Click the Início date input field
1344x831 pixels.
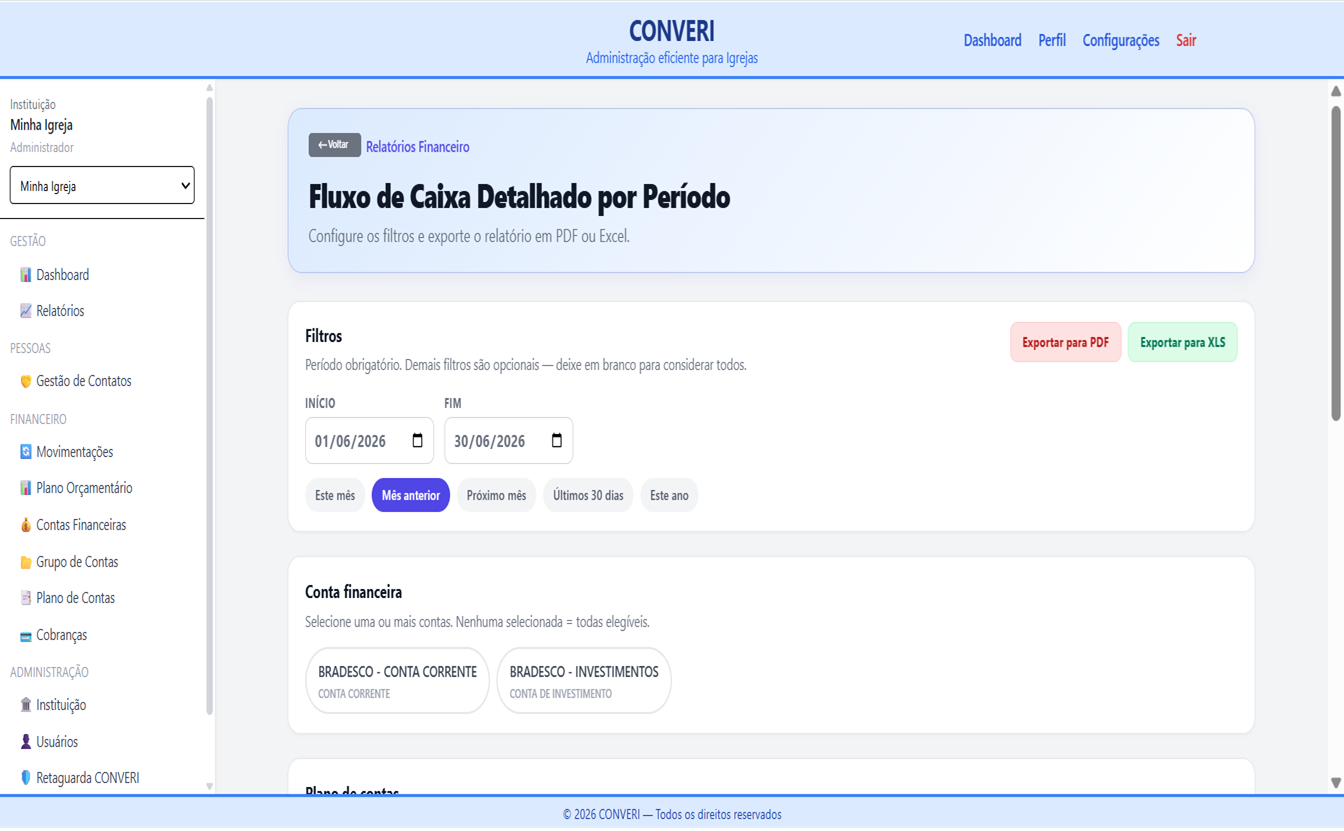[369, 441]
